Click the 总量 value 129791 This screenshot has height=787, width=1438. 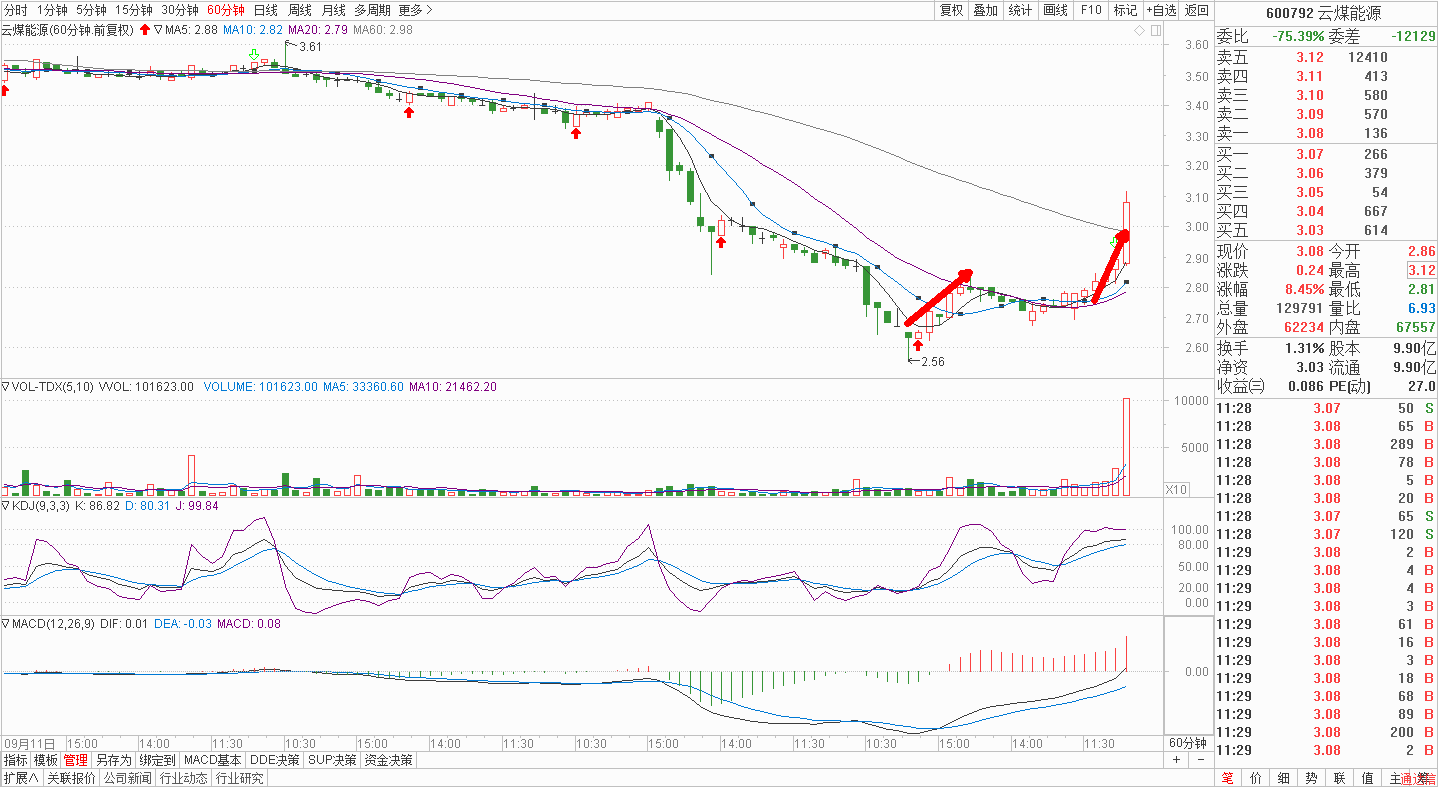1300,309
